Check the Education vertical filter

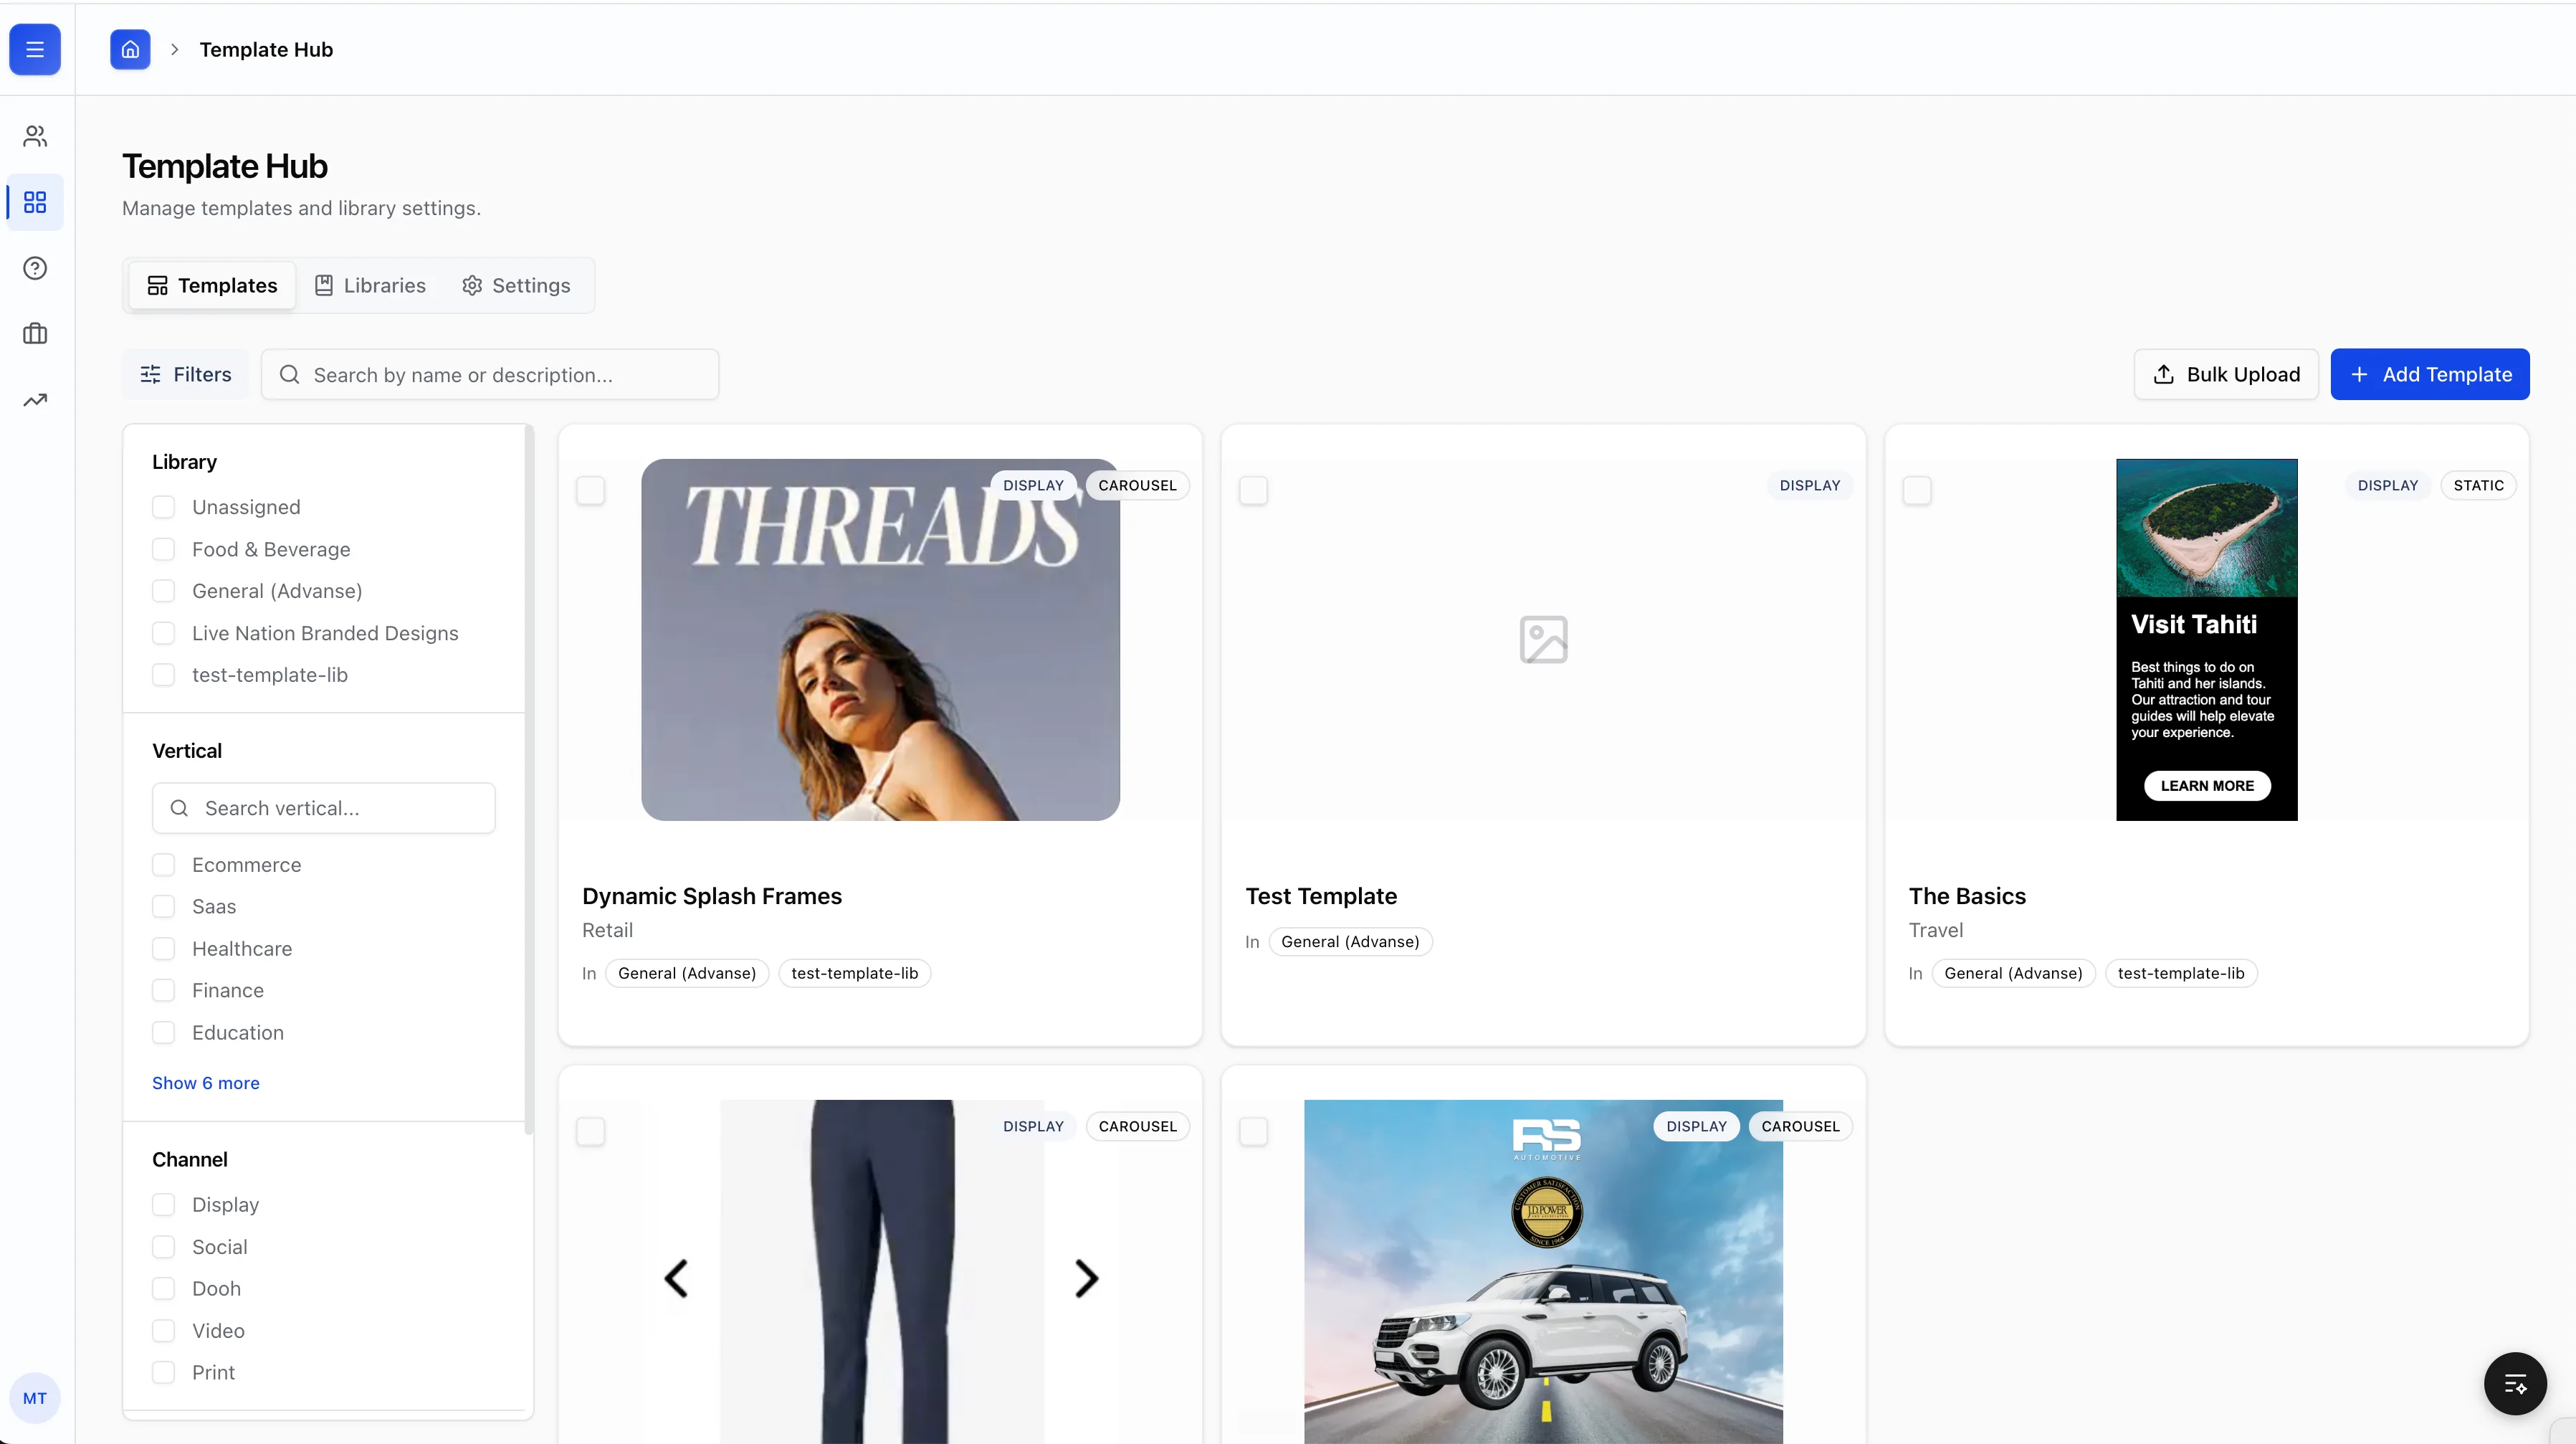pyautogui.click(x=163, y=1033)
